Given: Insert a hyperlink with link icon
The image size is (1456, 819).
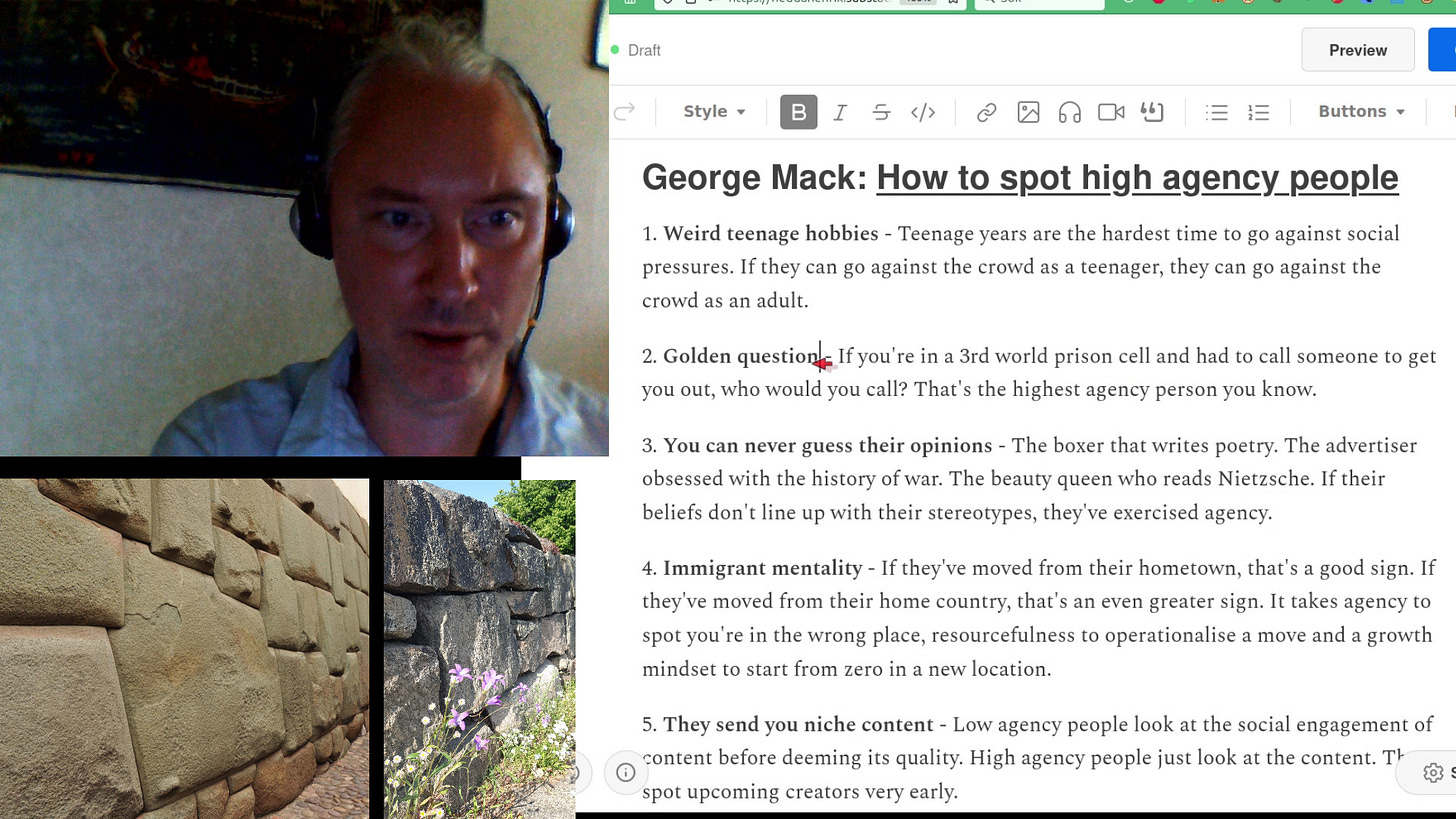Looking at the screenshot, I should click(x=986, y=112).
